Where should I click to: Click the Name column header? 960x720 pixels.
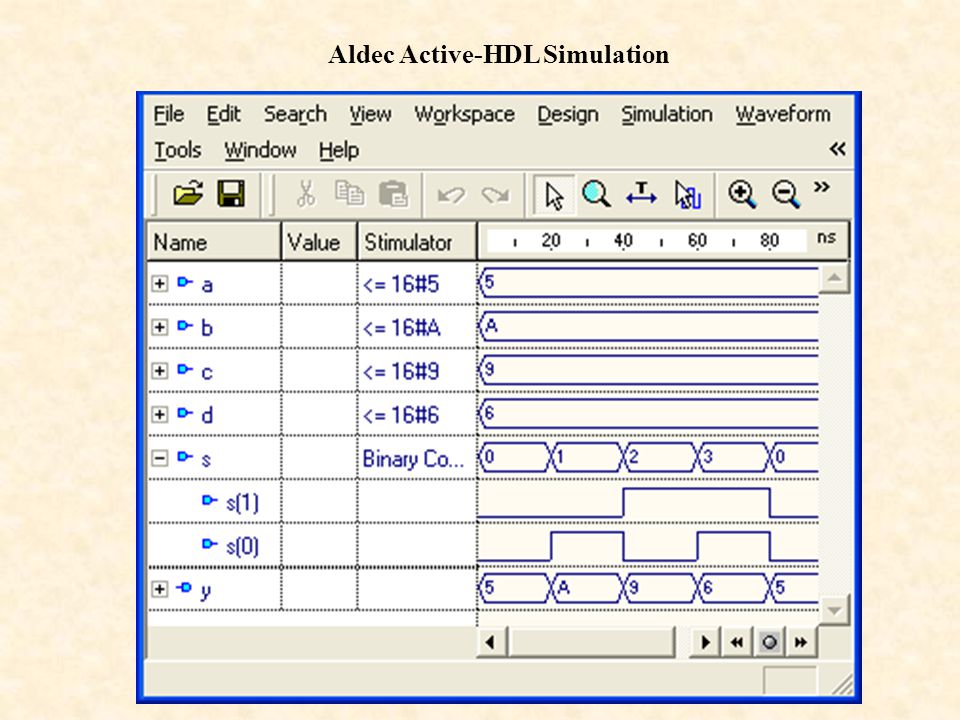[214, 242]
